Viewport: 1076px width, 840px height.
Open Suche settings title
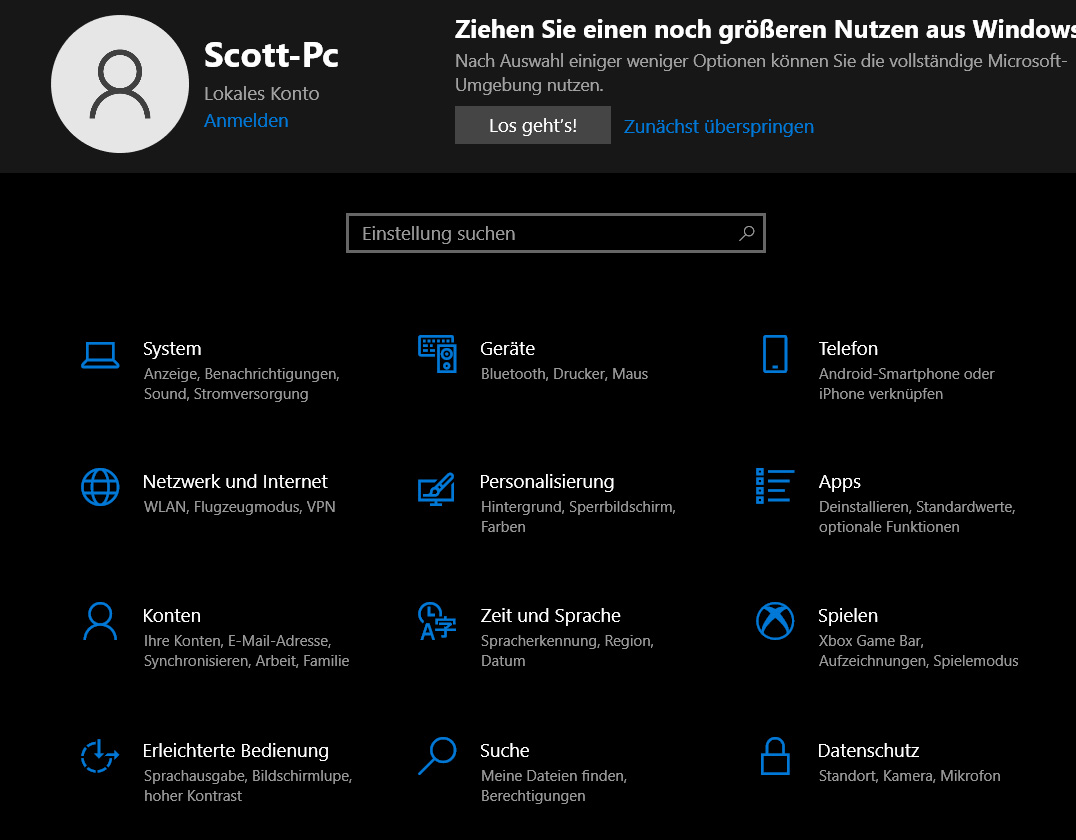[x=504, y=751]
